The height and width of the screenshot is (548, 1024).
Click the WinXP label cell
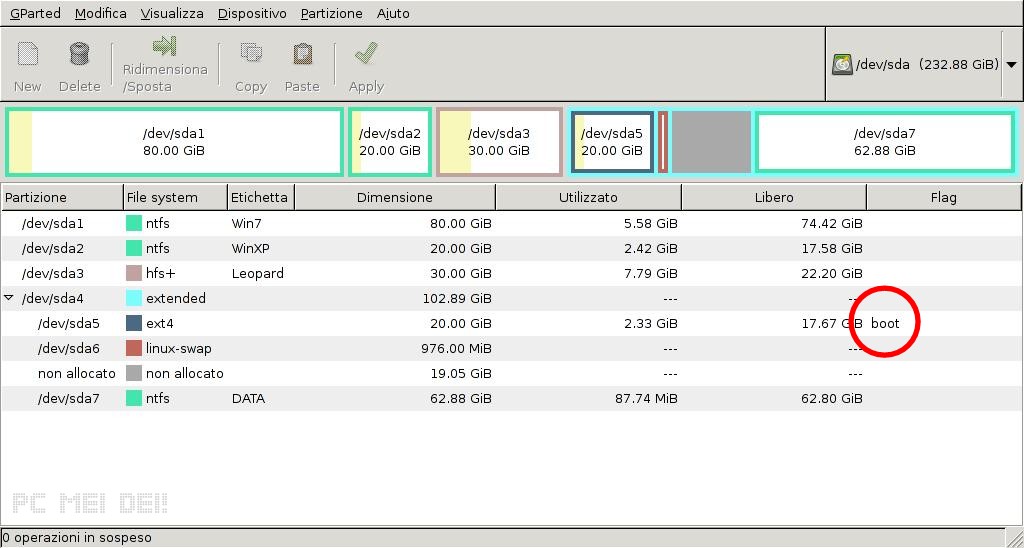click(251, 248)
